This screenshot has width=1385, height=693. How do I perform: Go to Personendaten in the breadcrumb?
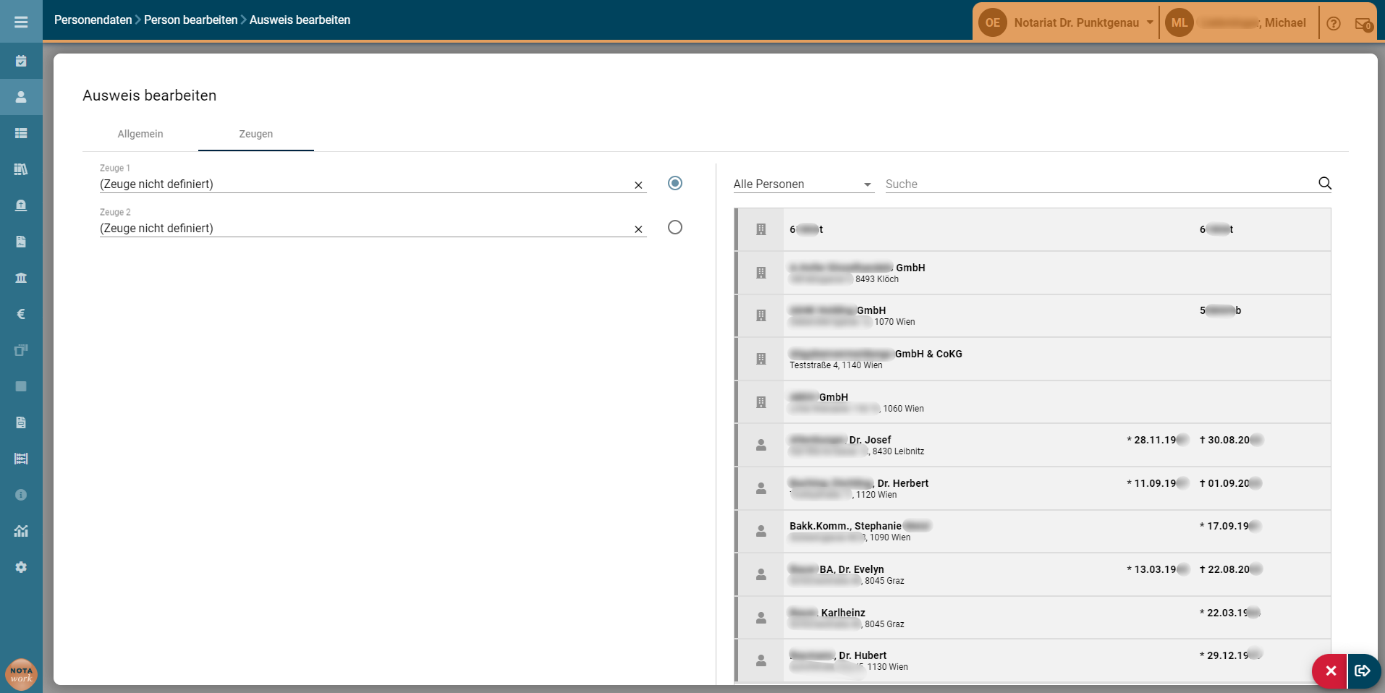93,20
